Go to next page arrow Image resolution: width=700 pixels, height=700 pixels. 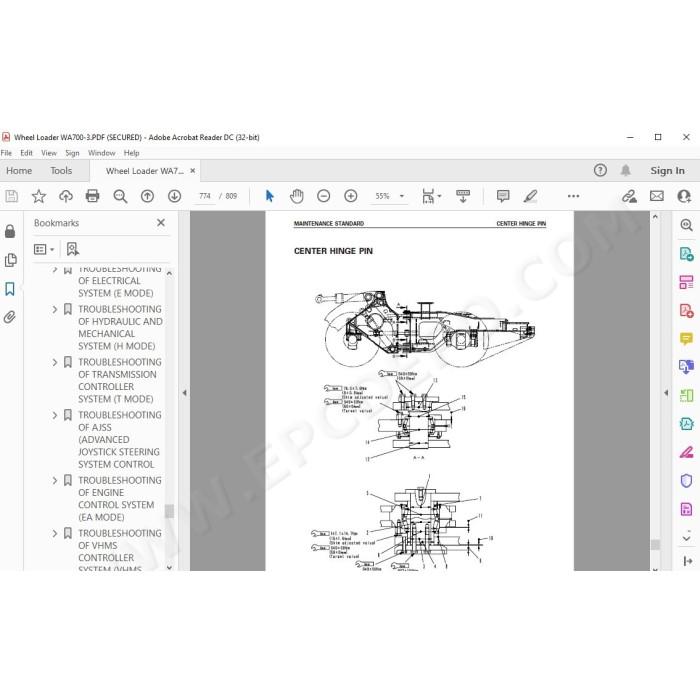(175, 196)
